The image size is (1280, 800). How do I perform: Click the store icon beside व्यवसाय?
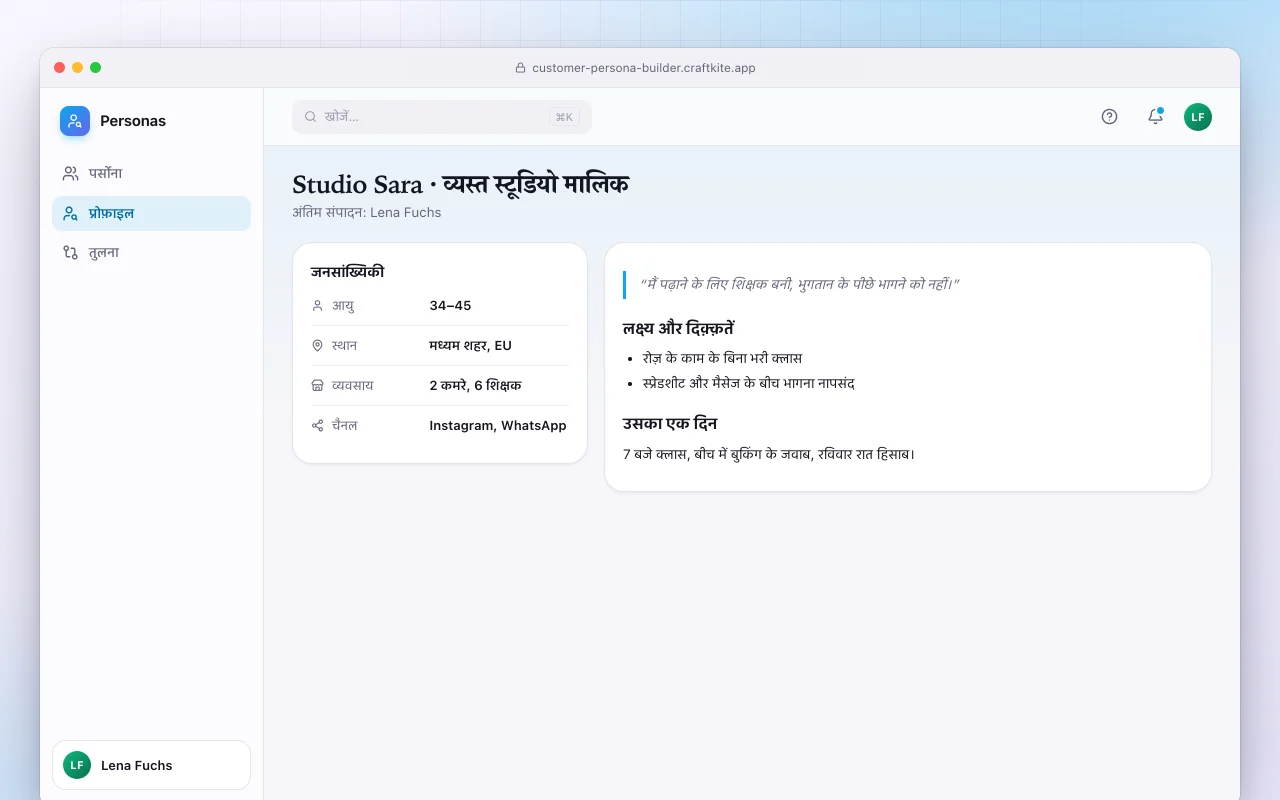coord(318,386)
